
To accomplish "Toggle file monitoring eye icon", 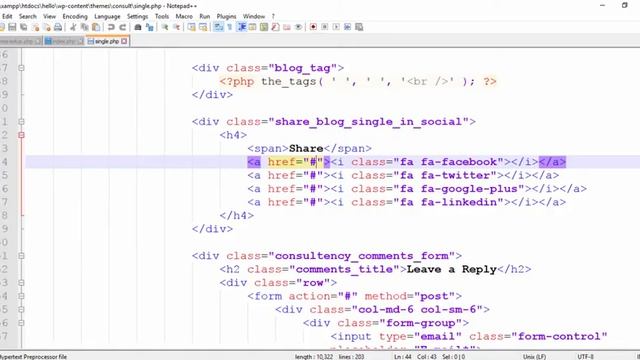I will [x=298, y=27].
